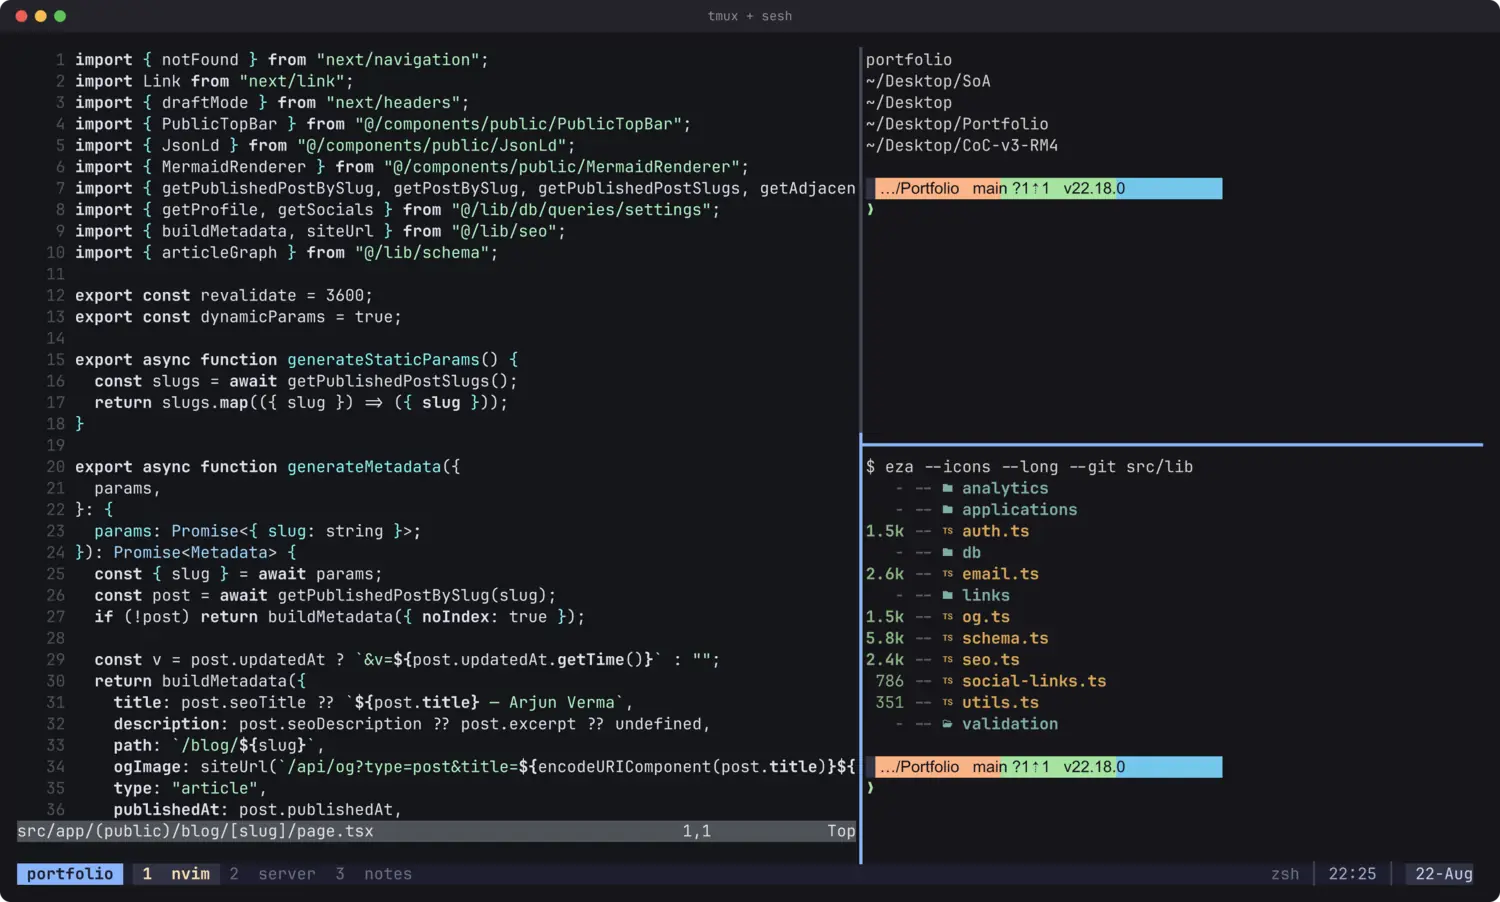Click the links directory name
The height and width of the screenshot is (902, 1500).
click(986, 595)
